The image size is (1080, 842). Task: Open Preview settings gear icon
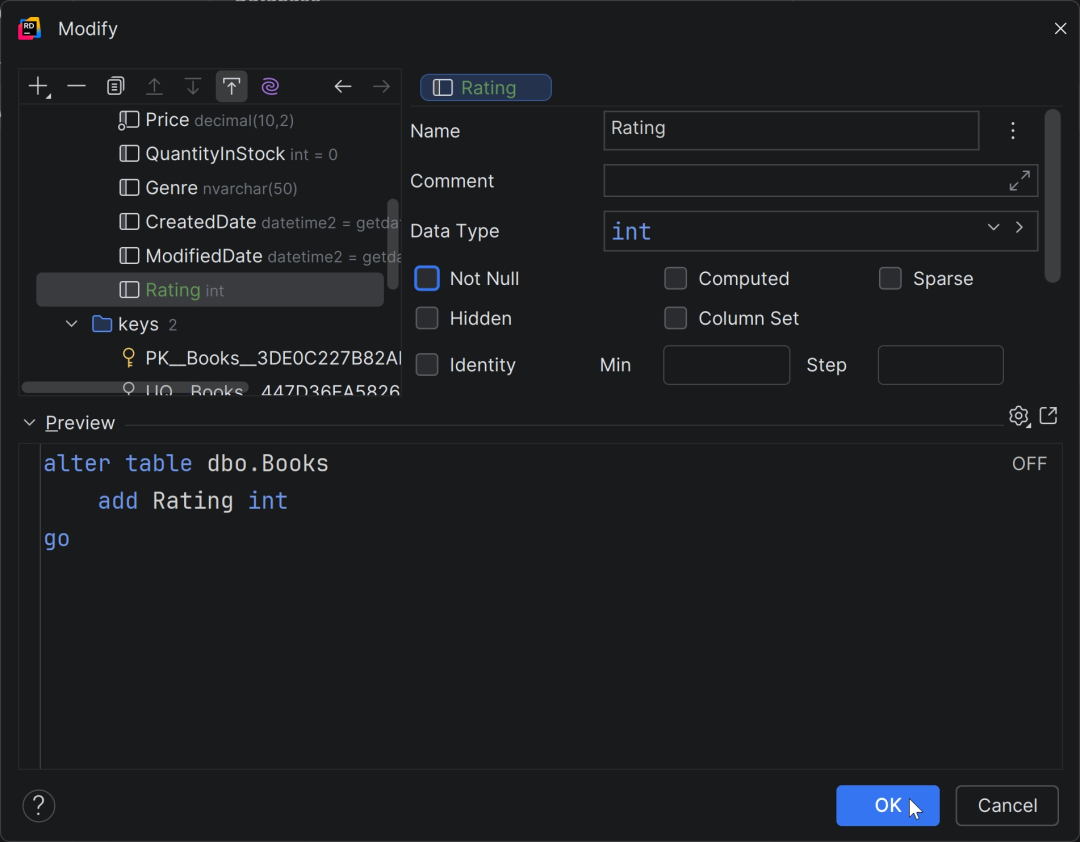[1019, 416]
